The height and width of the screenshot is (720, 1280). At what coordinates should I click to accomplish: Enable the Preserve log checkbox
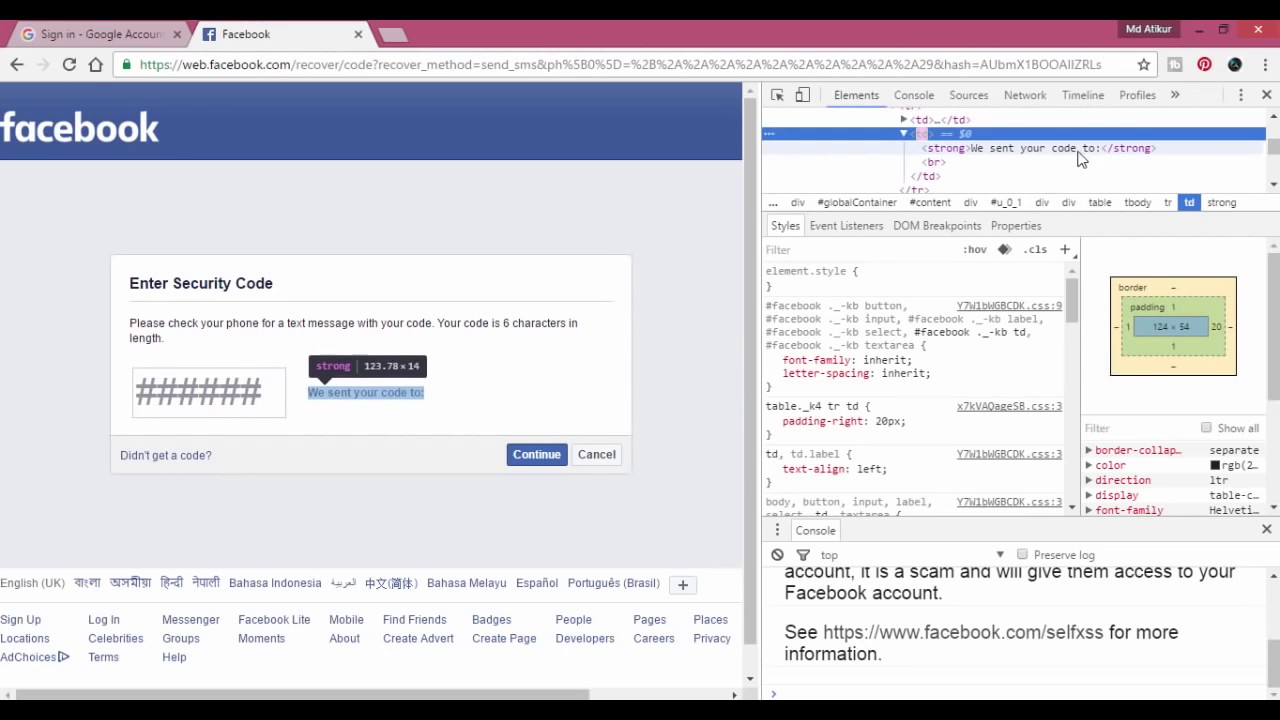[x=1022, y=554]
